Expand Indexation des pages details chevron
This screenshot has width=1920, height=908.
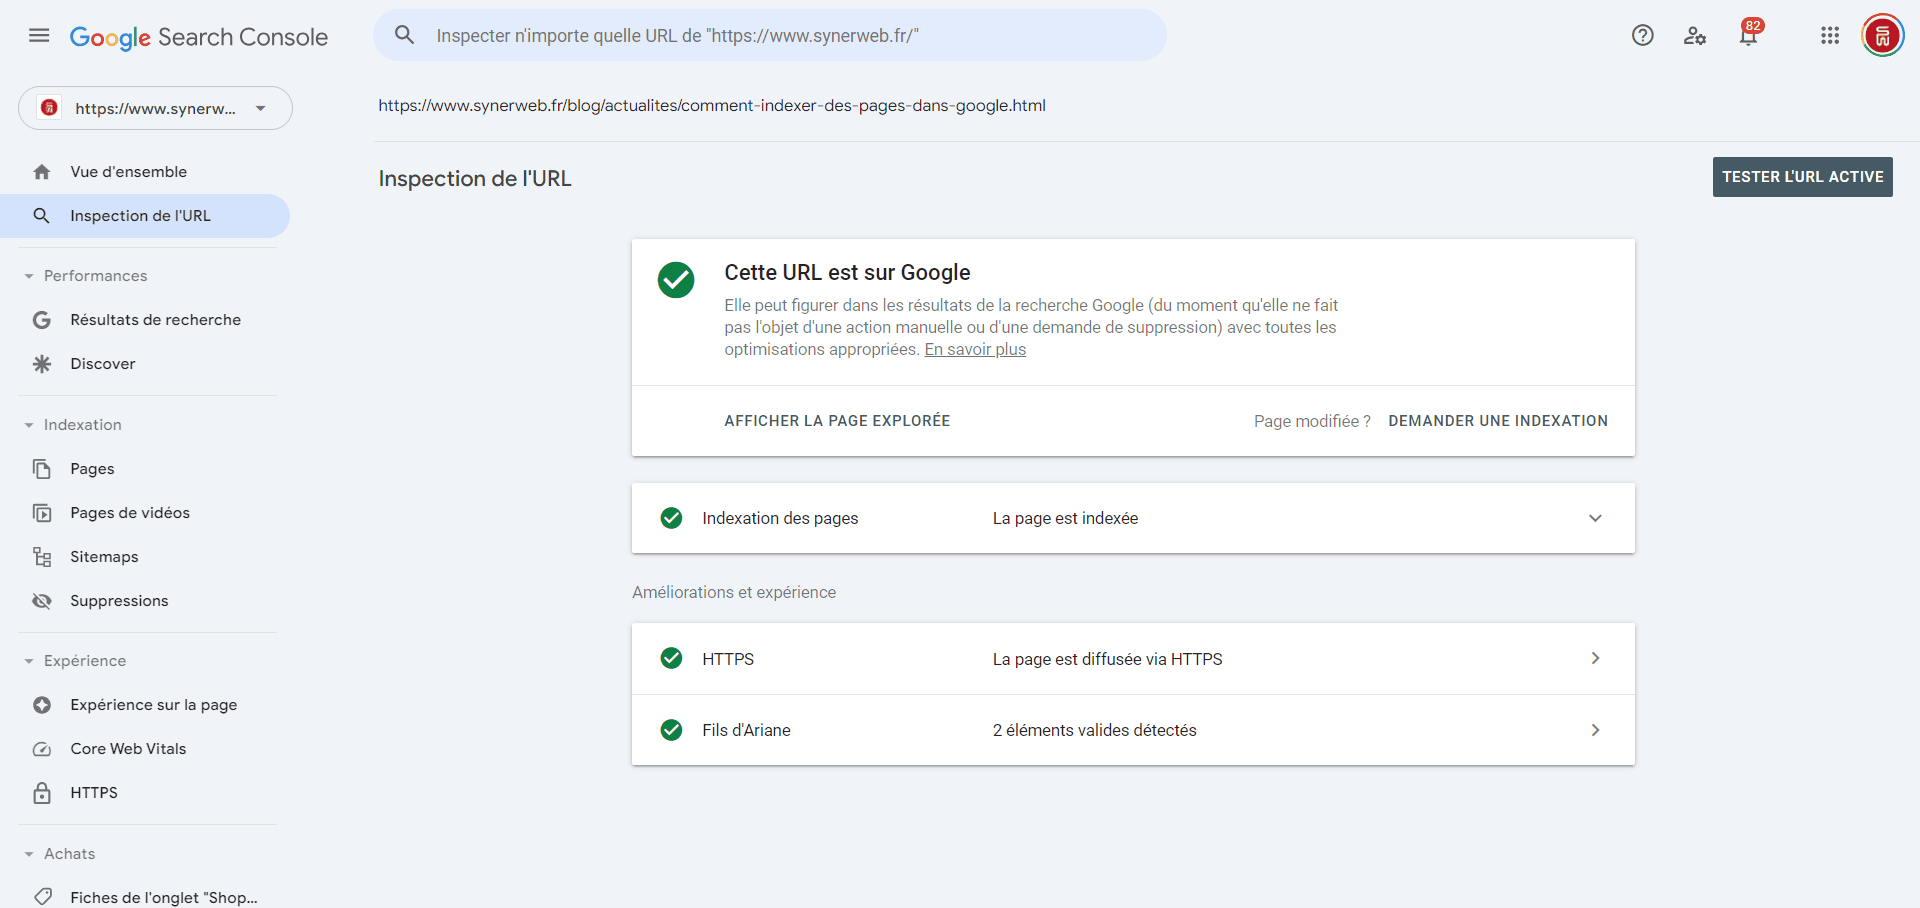tap(1595, 518)
